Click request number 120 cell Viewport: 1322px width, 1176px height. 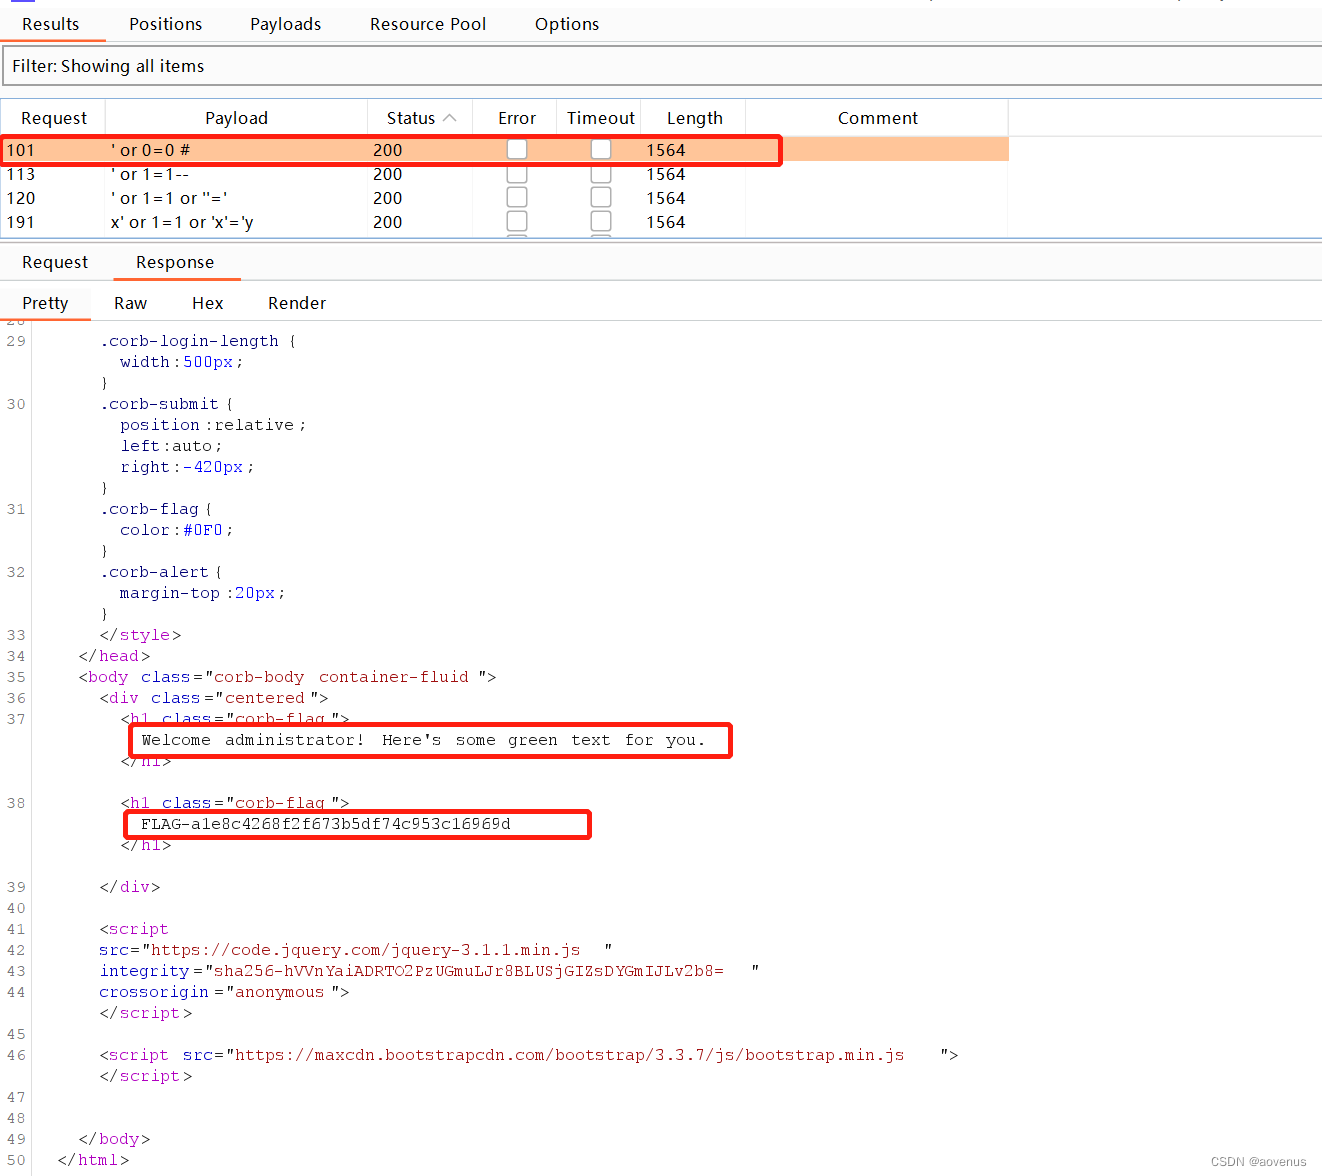(x=21, y=198)
